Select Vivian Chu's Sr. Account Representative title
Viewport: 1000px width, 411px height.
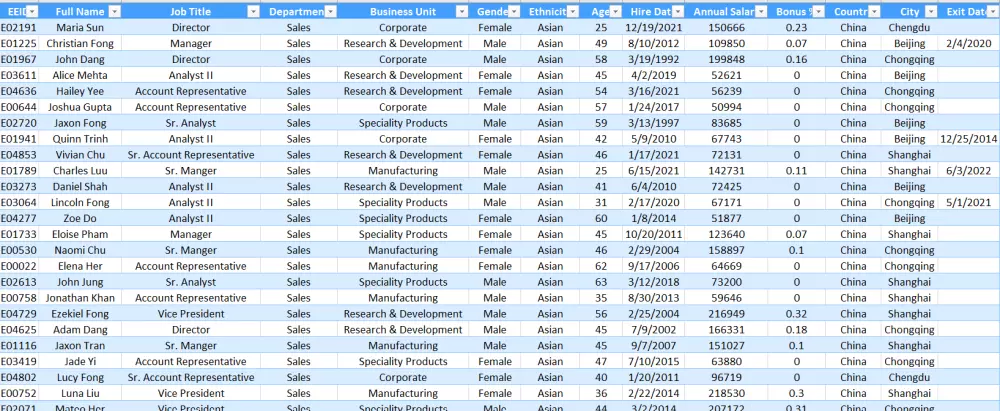(x=191, y=155)
